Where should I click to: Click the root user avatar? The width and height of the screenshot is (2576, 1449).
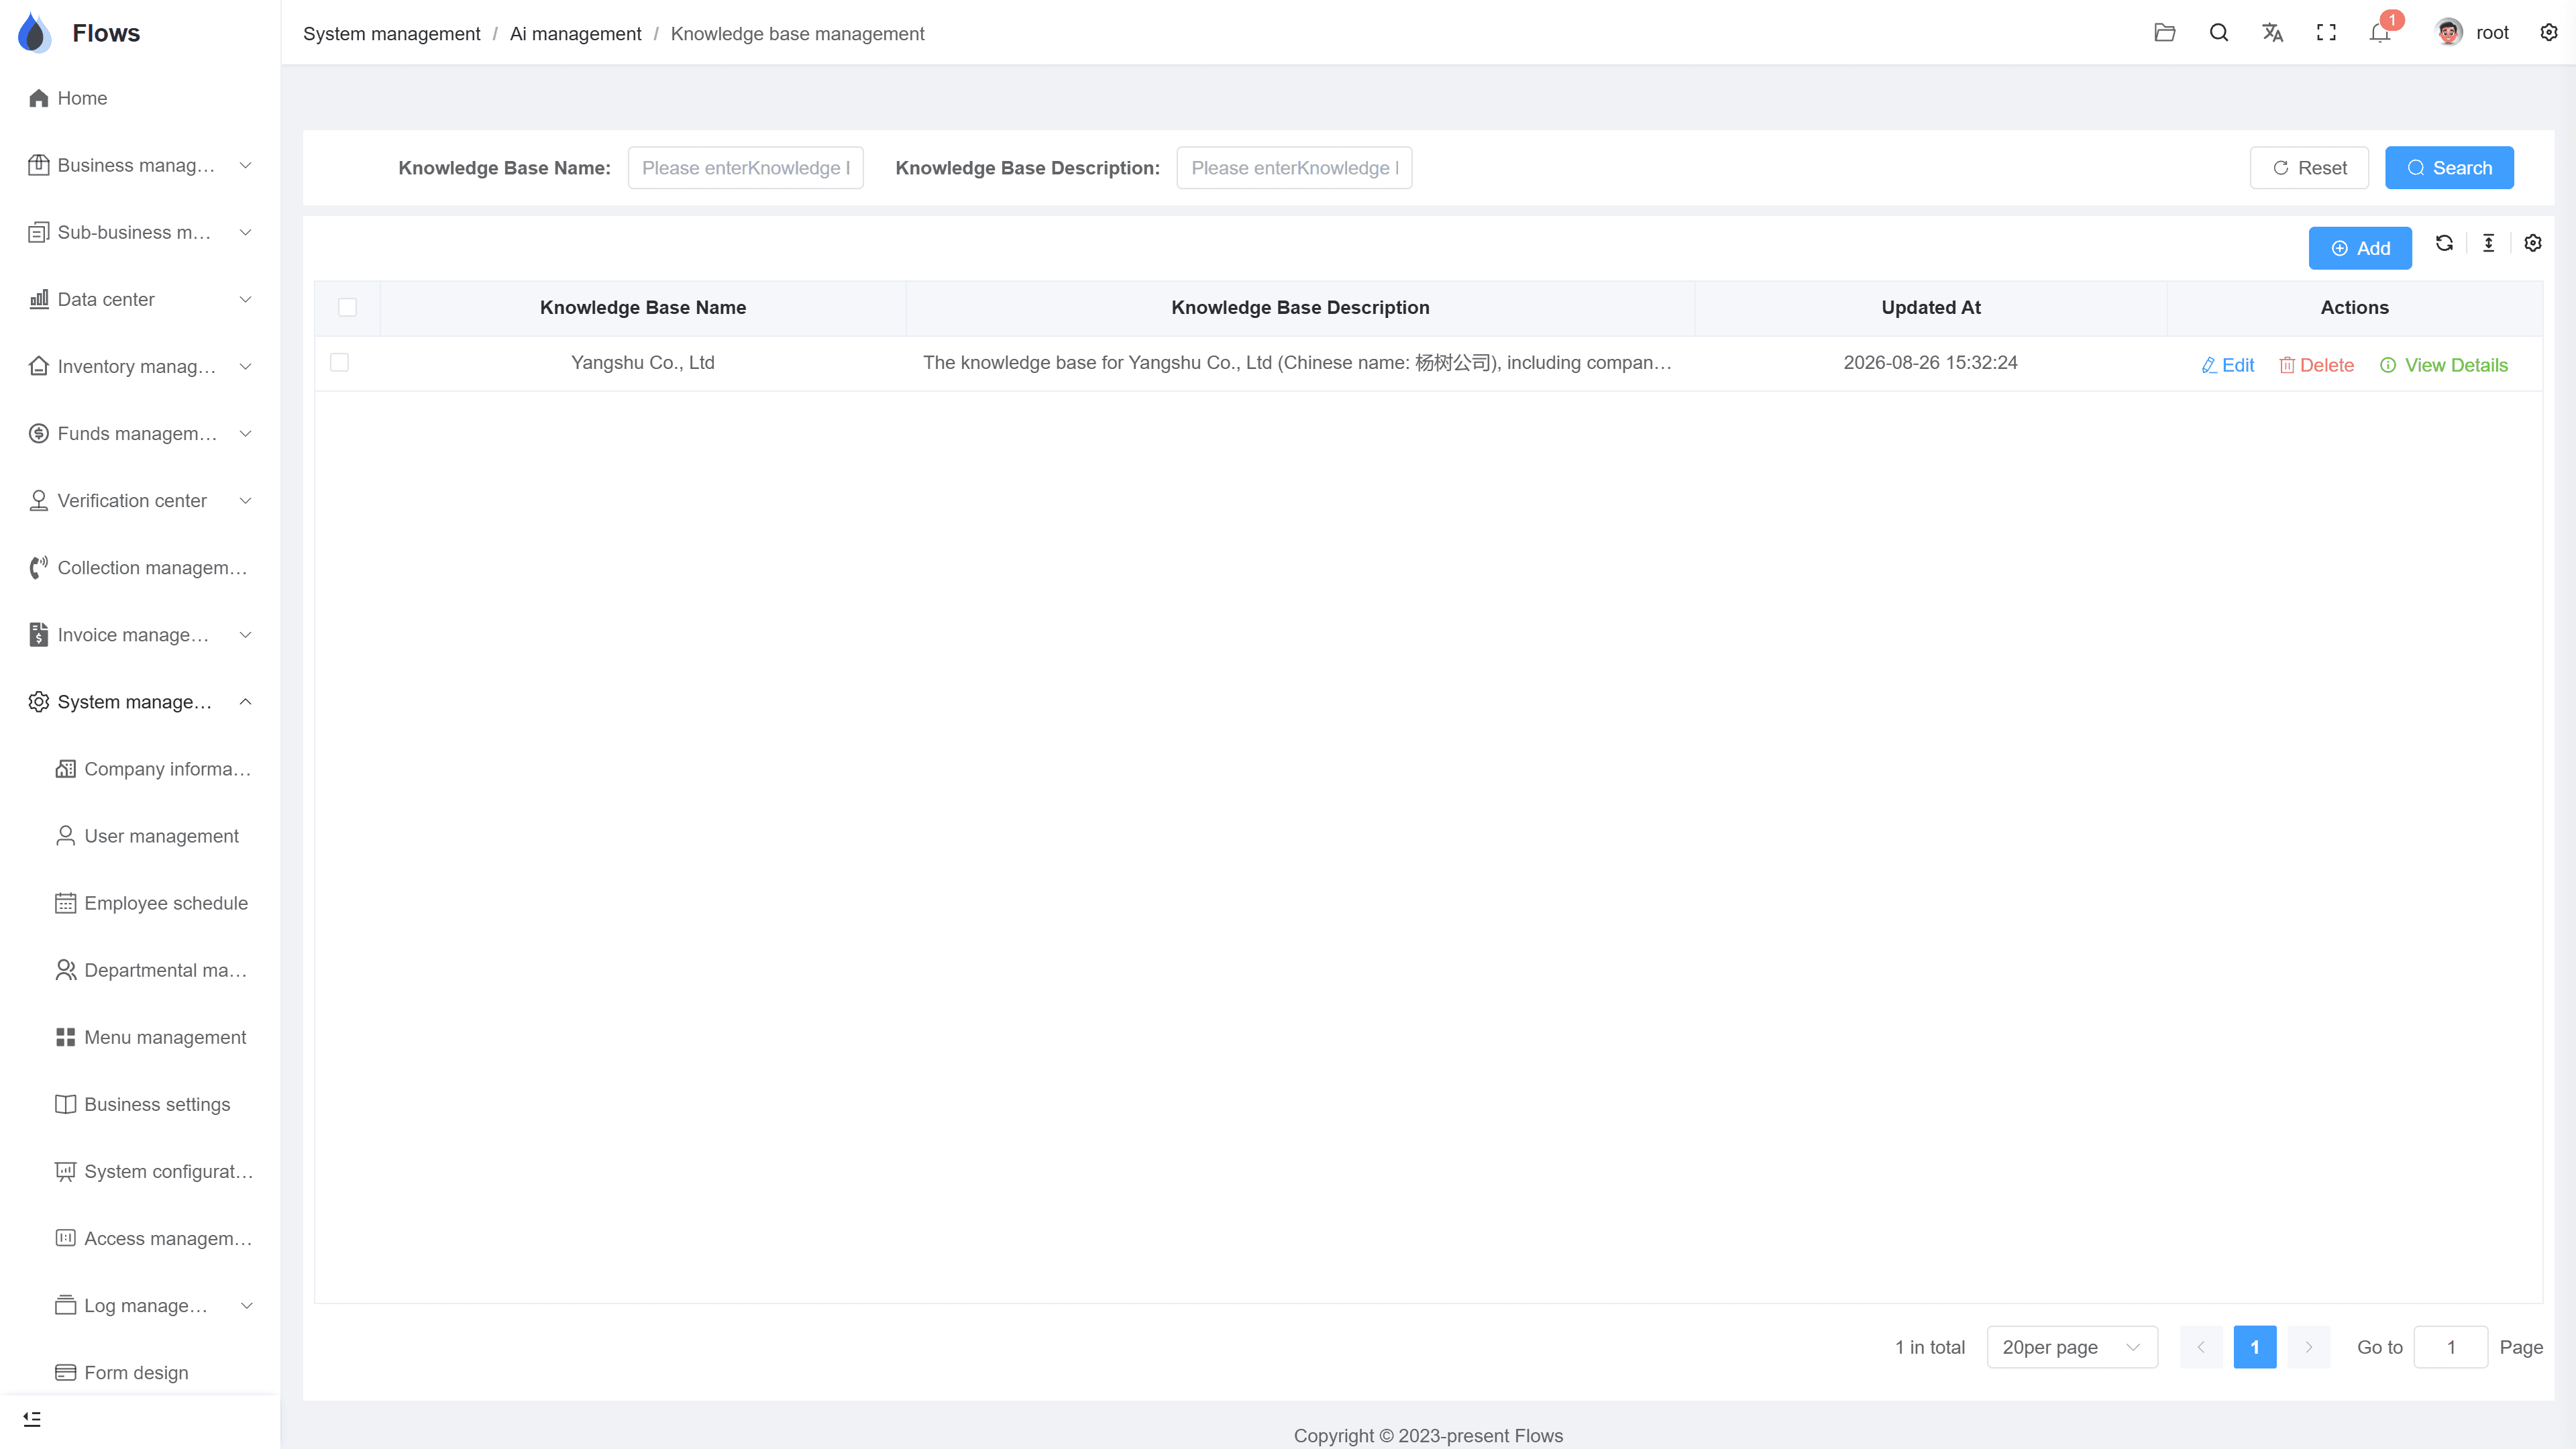2449,33
